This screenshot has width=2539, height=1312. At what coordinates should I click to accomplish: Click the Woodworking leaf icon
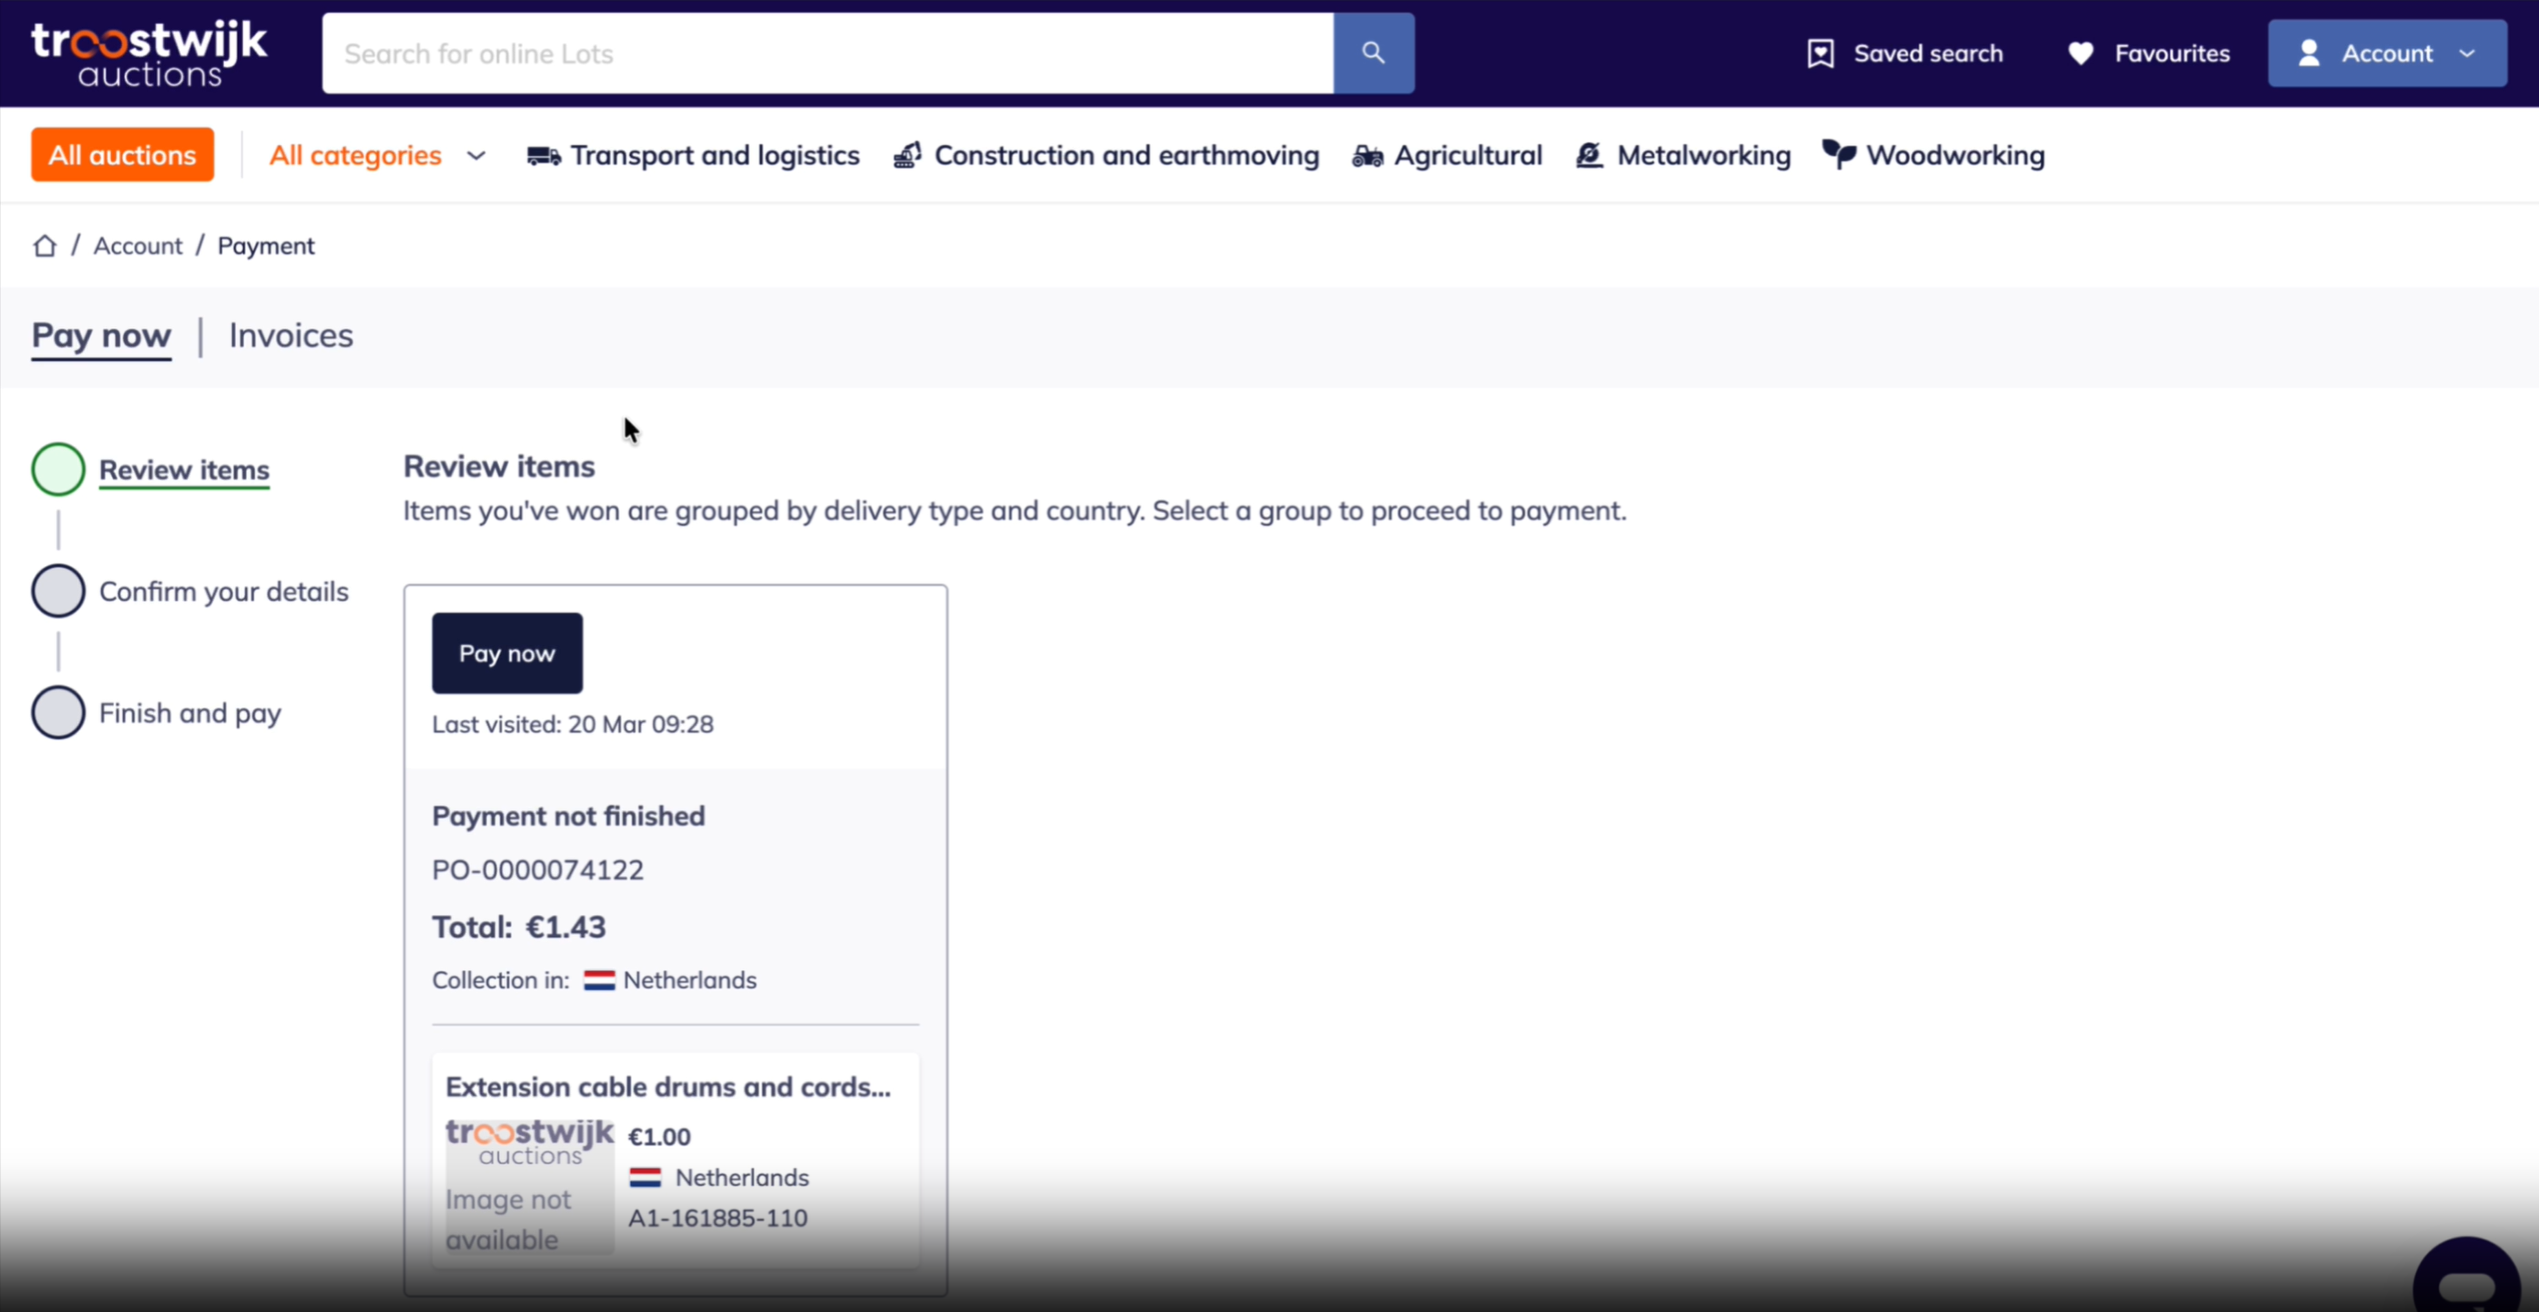tap(1837, 153)
